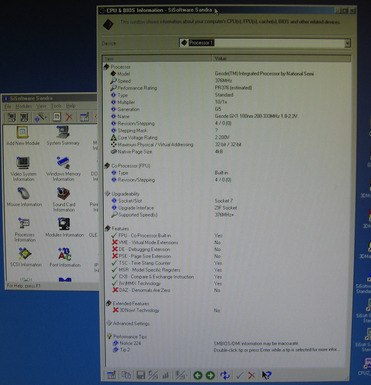The image size is (371, 385).
Task: Open the Modules menu in Sandra
Action: (x=24, y=106)
